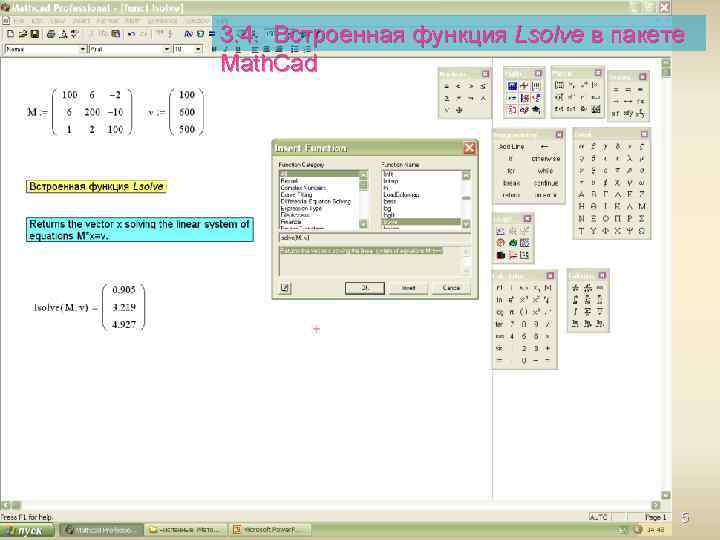The height and width of the screenshot is (540, 720).
Task: Click Add Line in the Programming palette
Action: pos(511,146)
